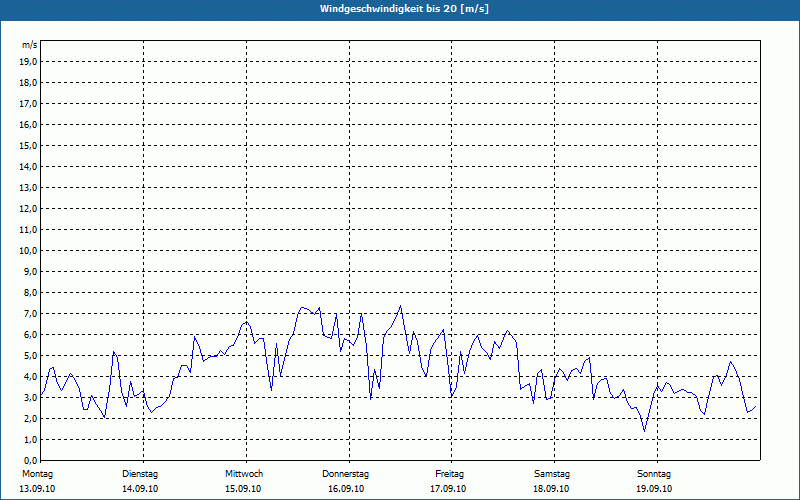Select the date 19.09.10
800x500 pixels.
[654, 489]
